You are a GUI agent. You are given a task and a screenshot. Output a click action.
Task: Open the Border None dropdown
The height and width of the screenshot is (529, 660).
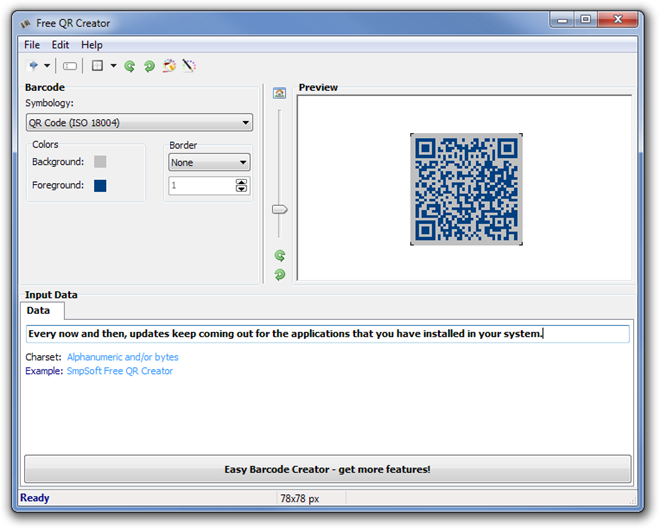pyautogui.click(x=209, y=162)
